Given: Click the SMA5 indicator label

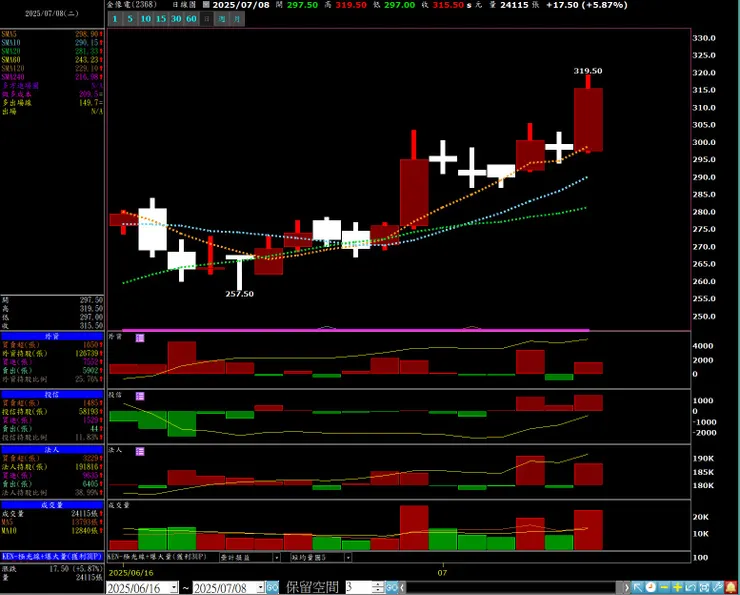Looking at the screenshot, I should coord(9,34).
